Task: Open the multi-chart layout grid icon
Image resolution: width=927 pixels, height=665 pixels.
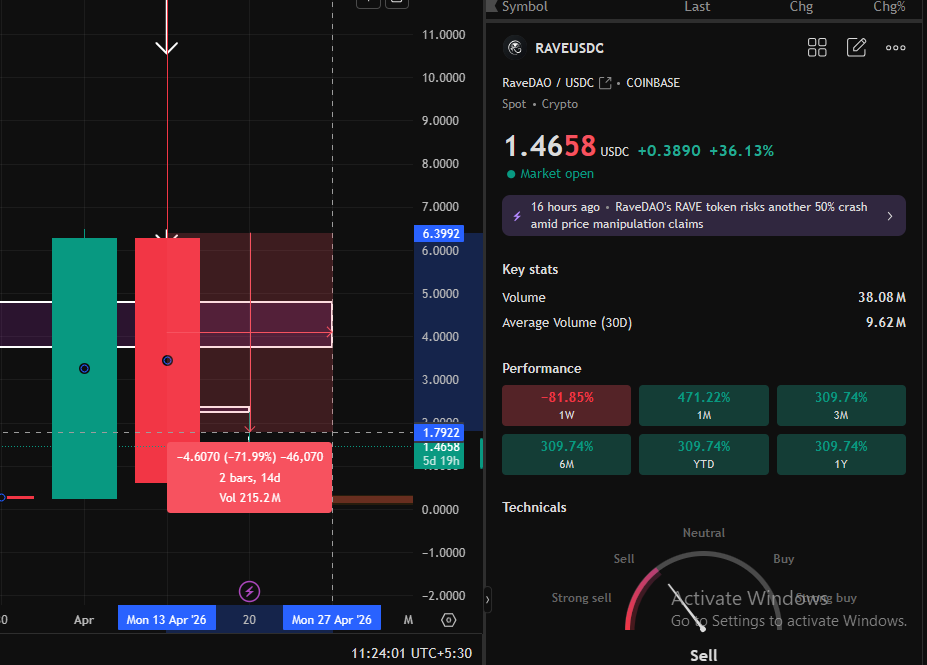Action: point(817,47)
